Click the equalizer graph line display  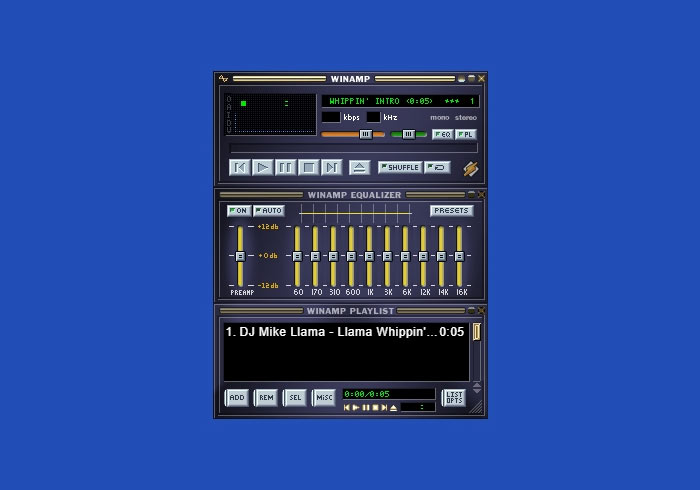click(x=355, y=213)
